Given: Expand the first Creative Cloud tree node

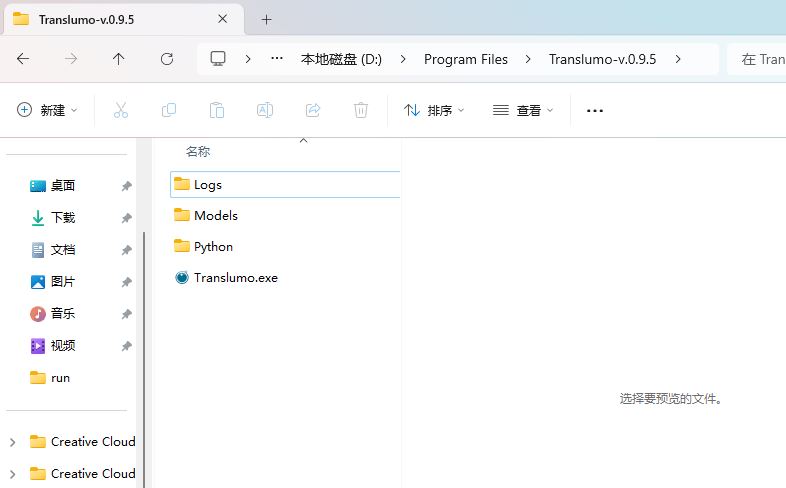Looking at the screenshot, I should click(x=12, y=442).
